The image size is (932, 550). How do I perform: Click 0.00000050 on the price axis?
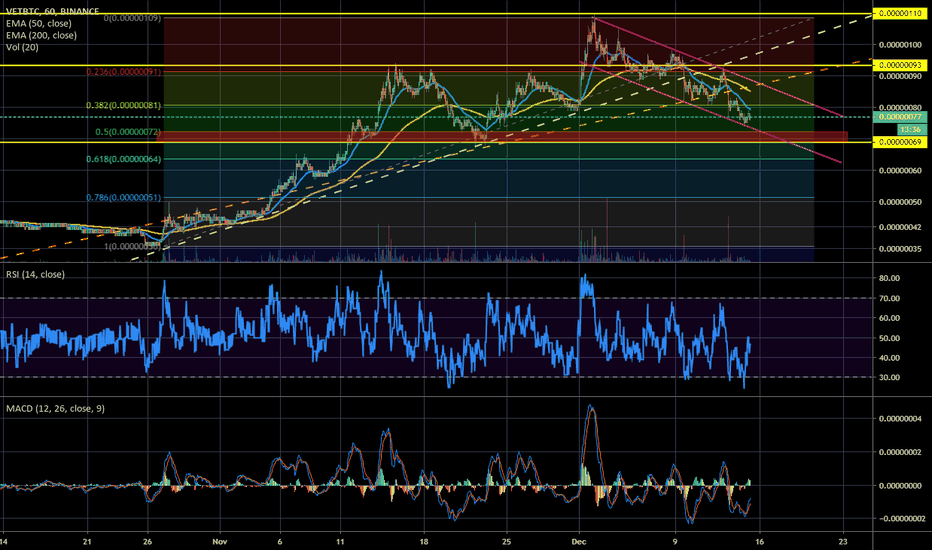coord(900,202)
